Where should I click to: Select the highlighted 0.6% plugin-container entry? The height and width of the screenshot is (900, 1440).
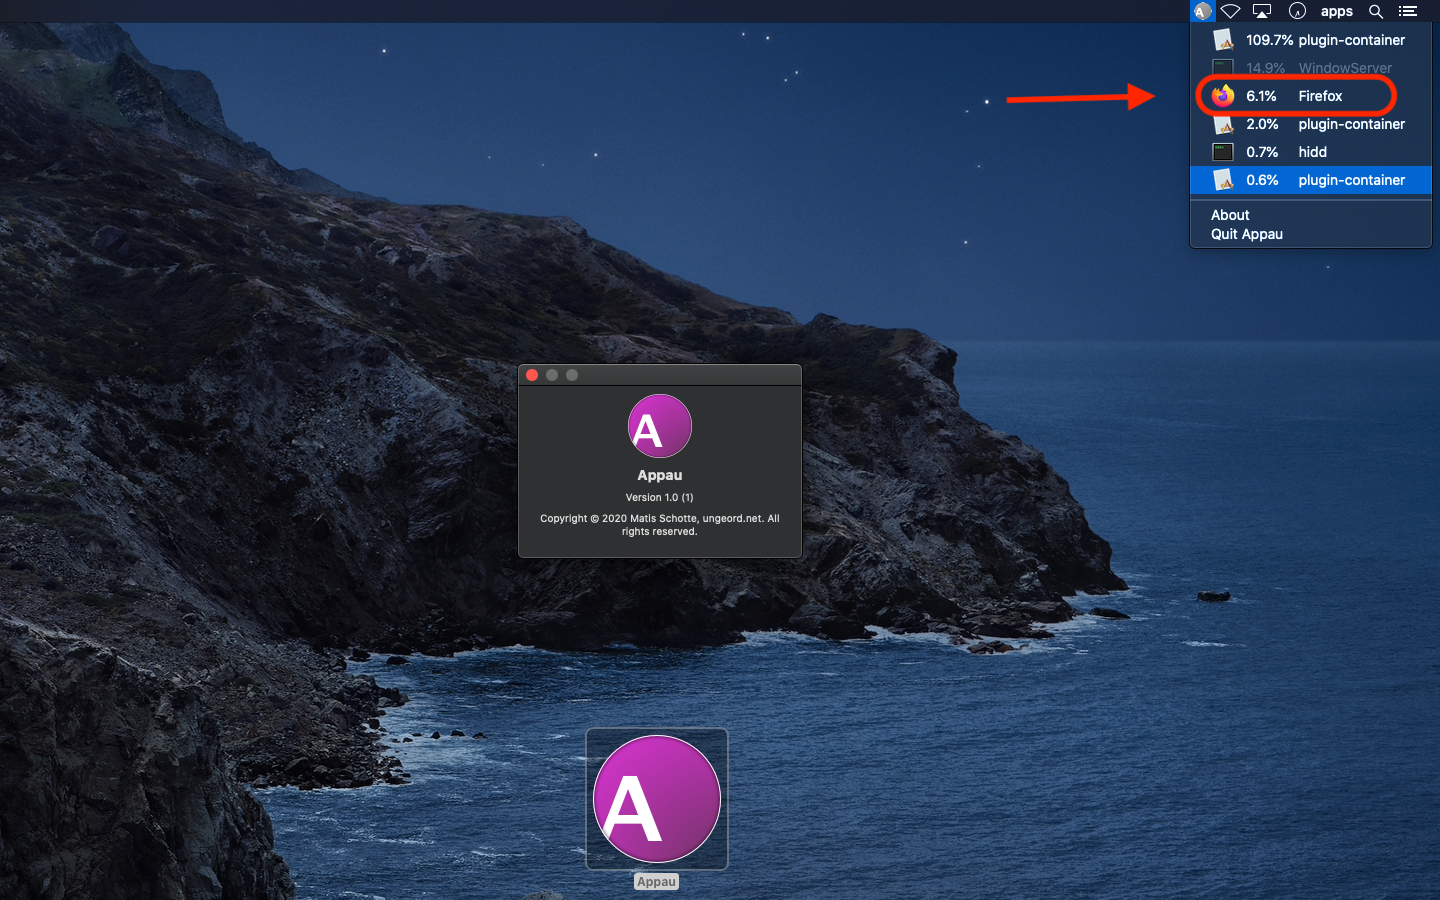pyautogui.click(x=1324, y=180)
